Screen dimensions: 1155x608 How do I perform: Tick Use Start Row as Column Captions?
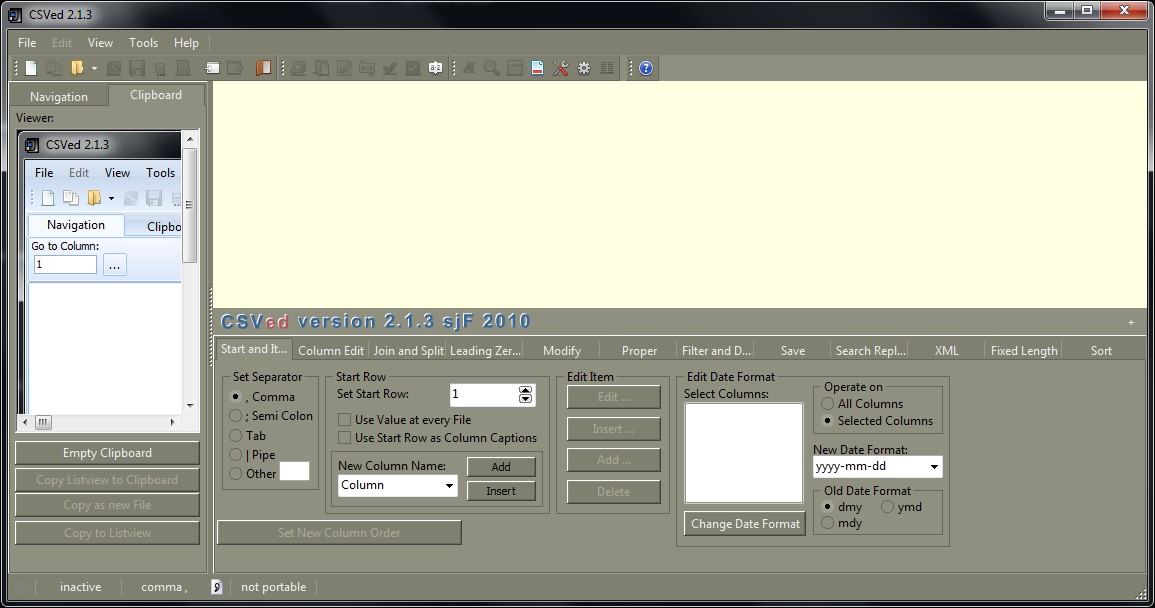tap(344, 438)
